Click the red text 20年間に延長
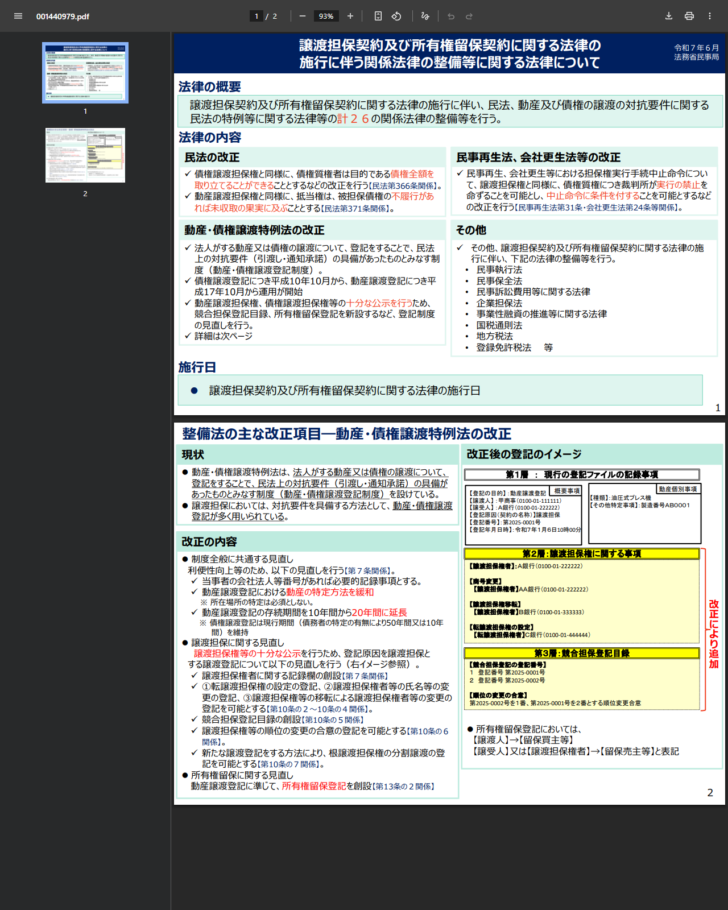The image size is (728, 910). [380, 612]
